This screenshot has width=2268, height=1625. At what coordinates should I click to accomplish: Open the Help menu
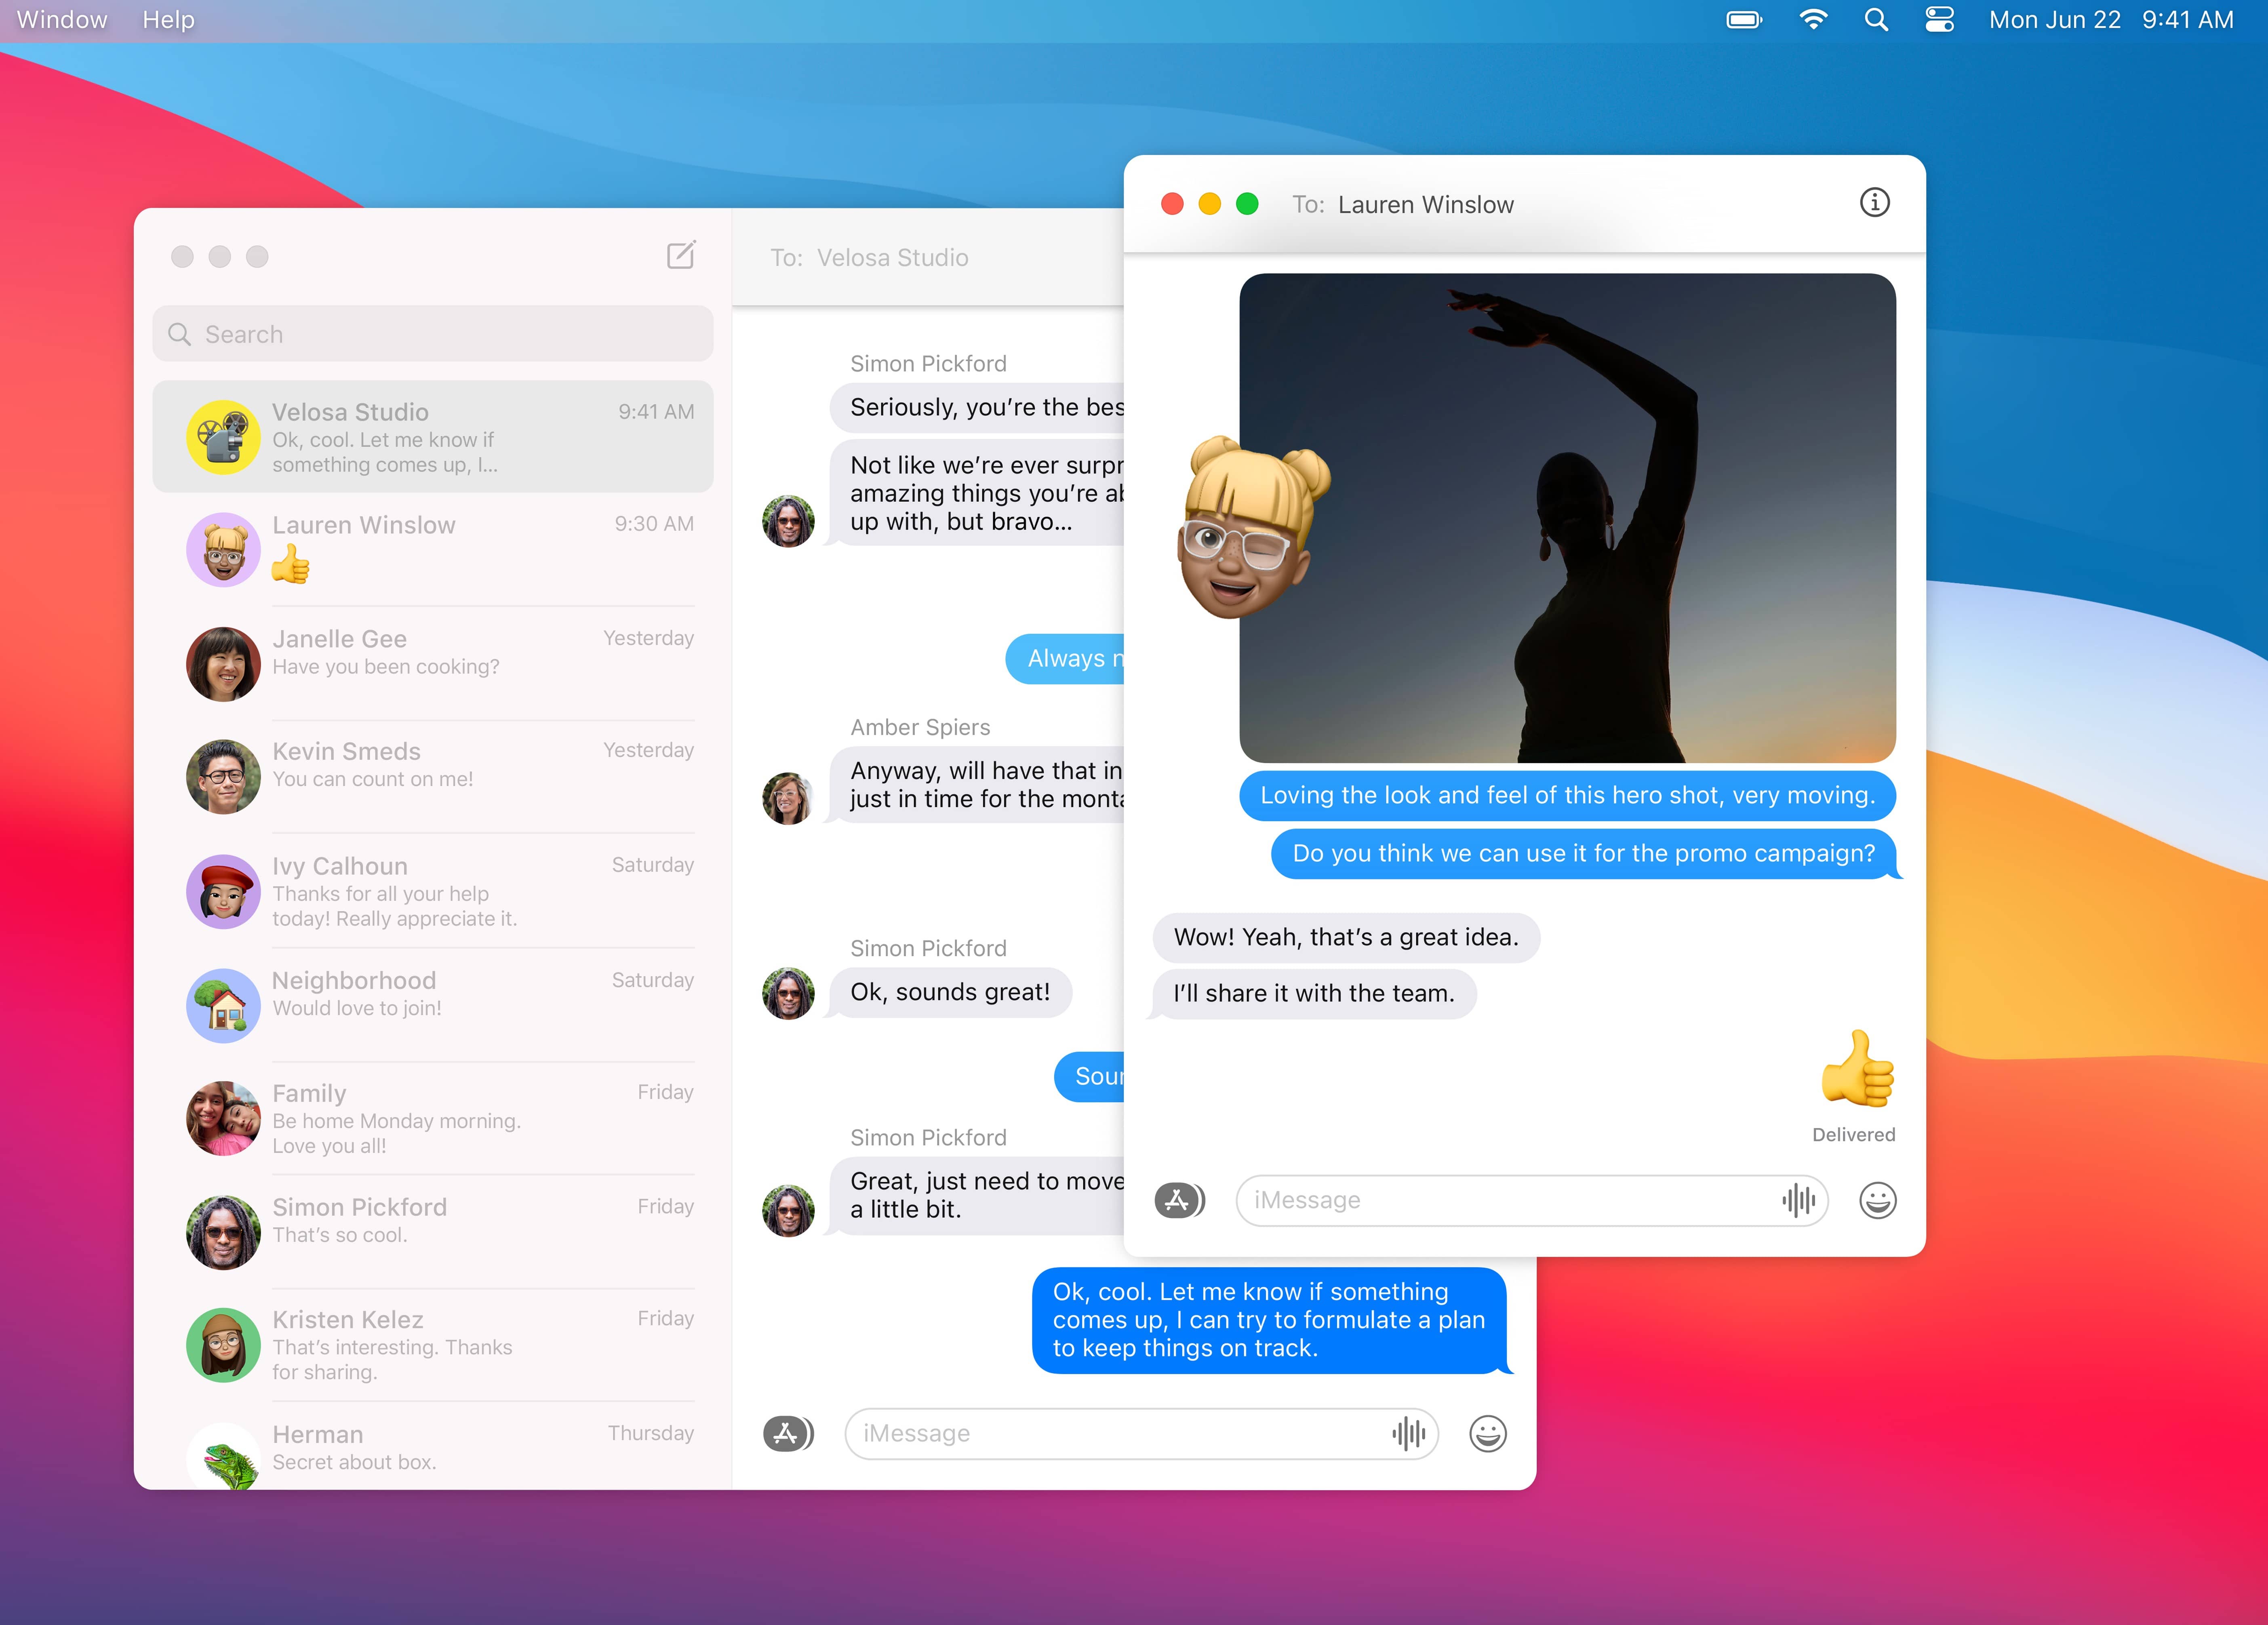pos(168,20)
